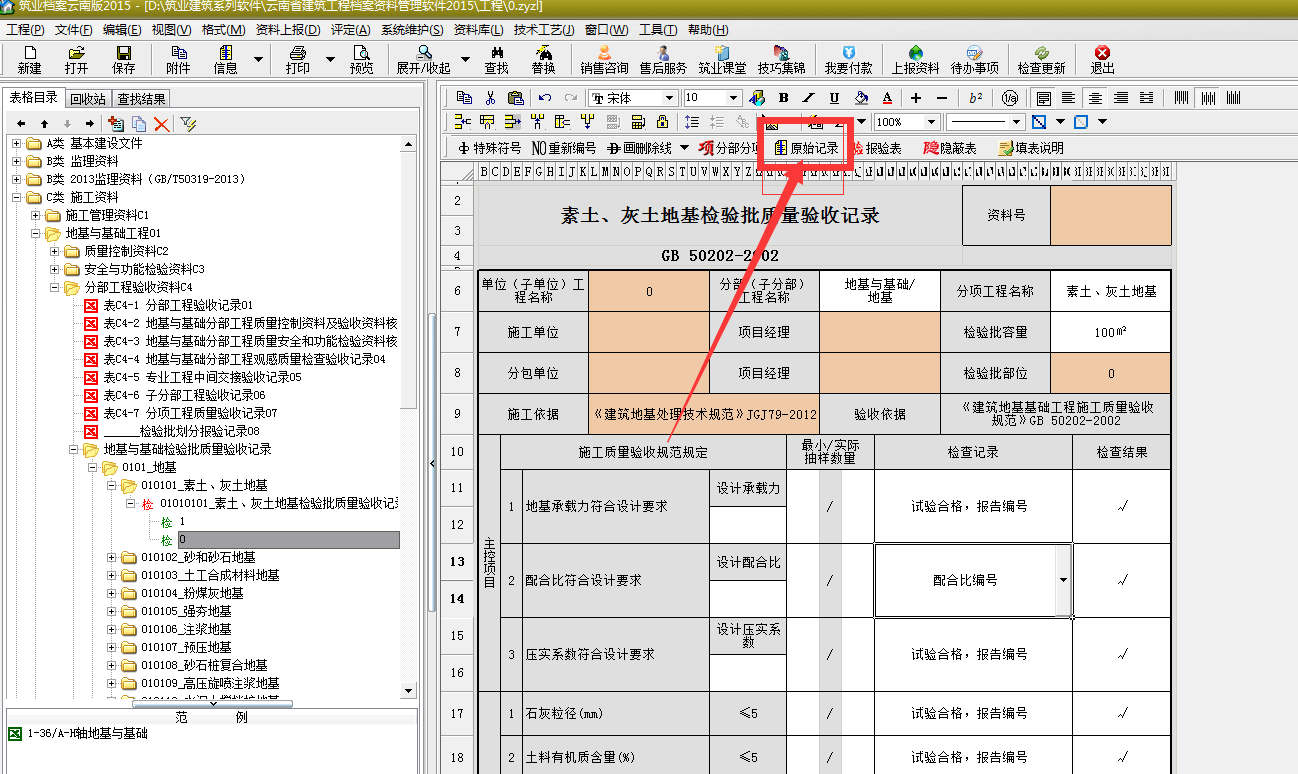Expand the A类 基本建设文件 tree node
The width and height of the screenshot is (1298, 774).
(17, 143)
